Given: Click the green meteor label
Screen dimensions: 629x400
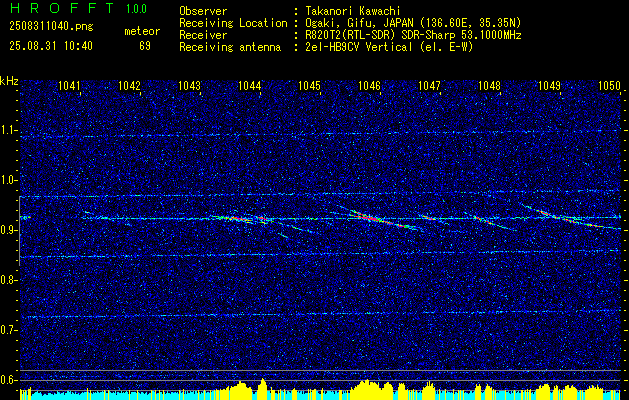Looking at the screenshot, I should pos(142,31).
